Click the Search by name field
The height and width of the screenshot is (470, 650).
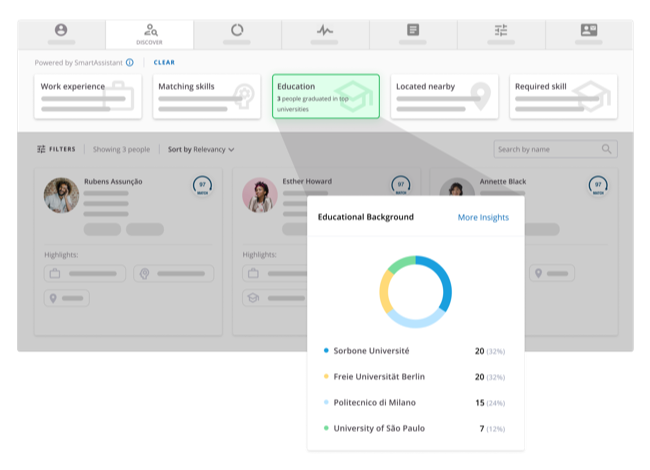[x=545, y=149]
